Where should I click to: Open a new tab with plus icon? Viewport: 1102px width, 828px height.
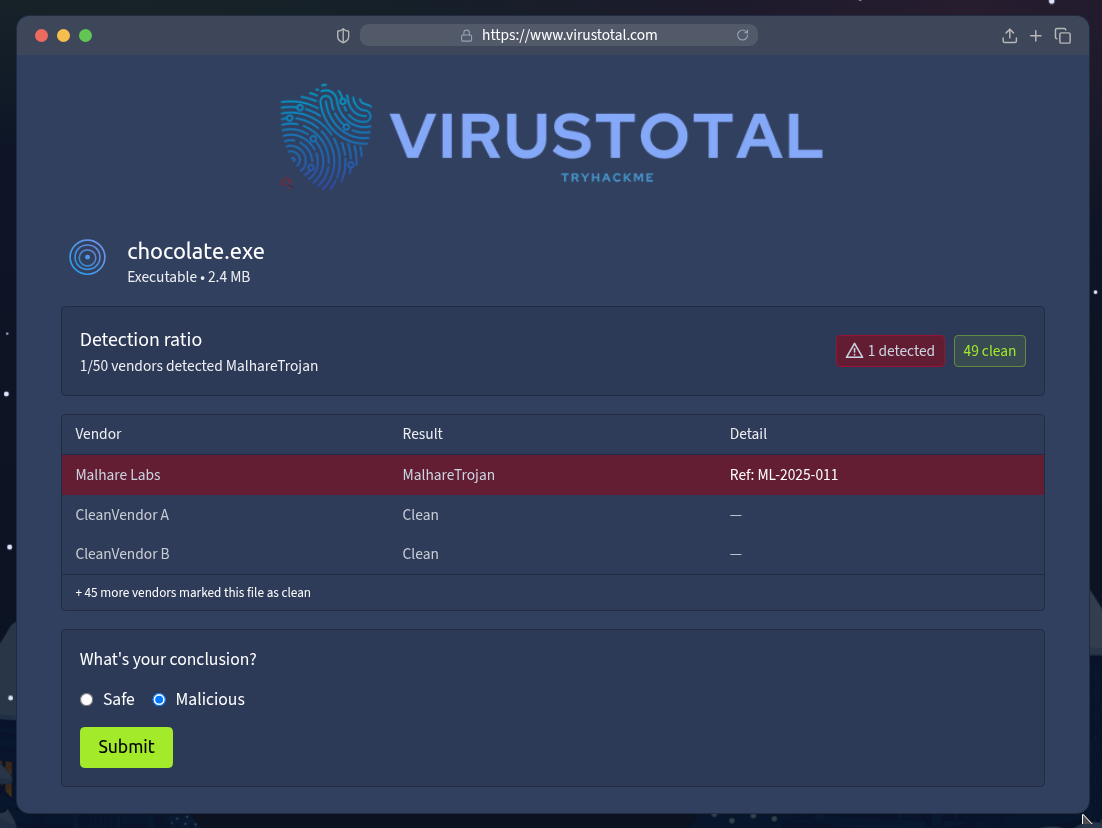click(x=1036, y=36)
